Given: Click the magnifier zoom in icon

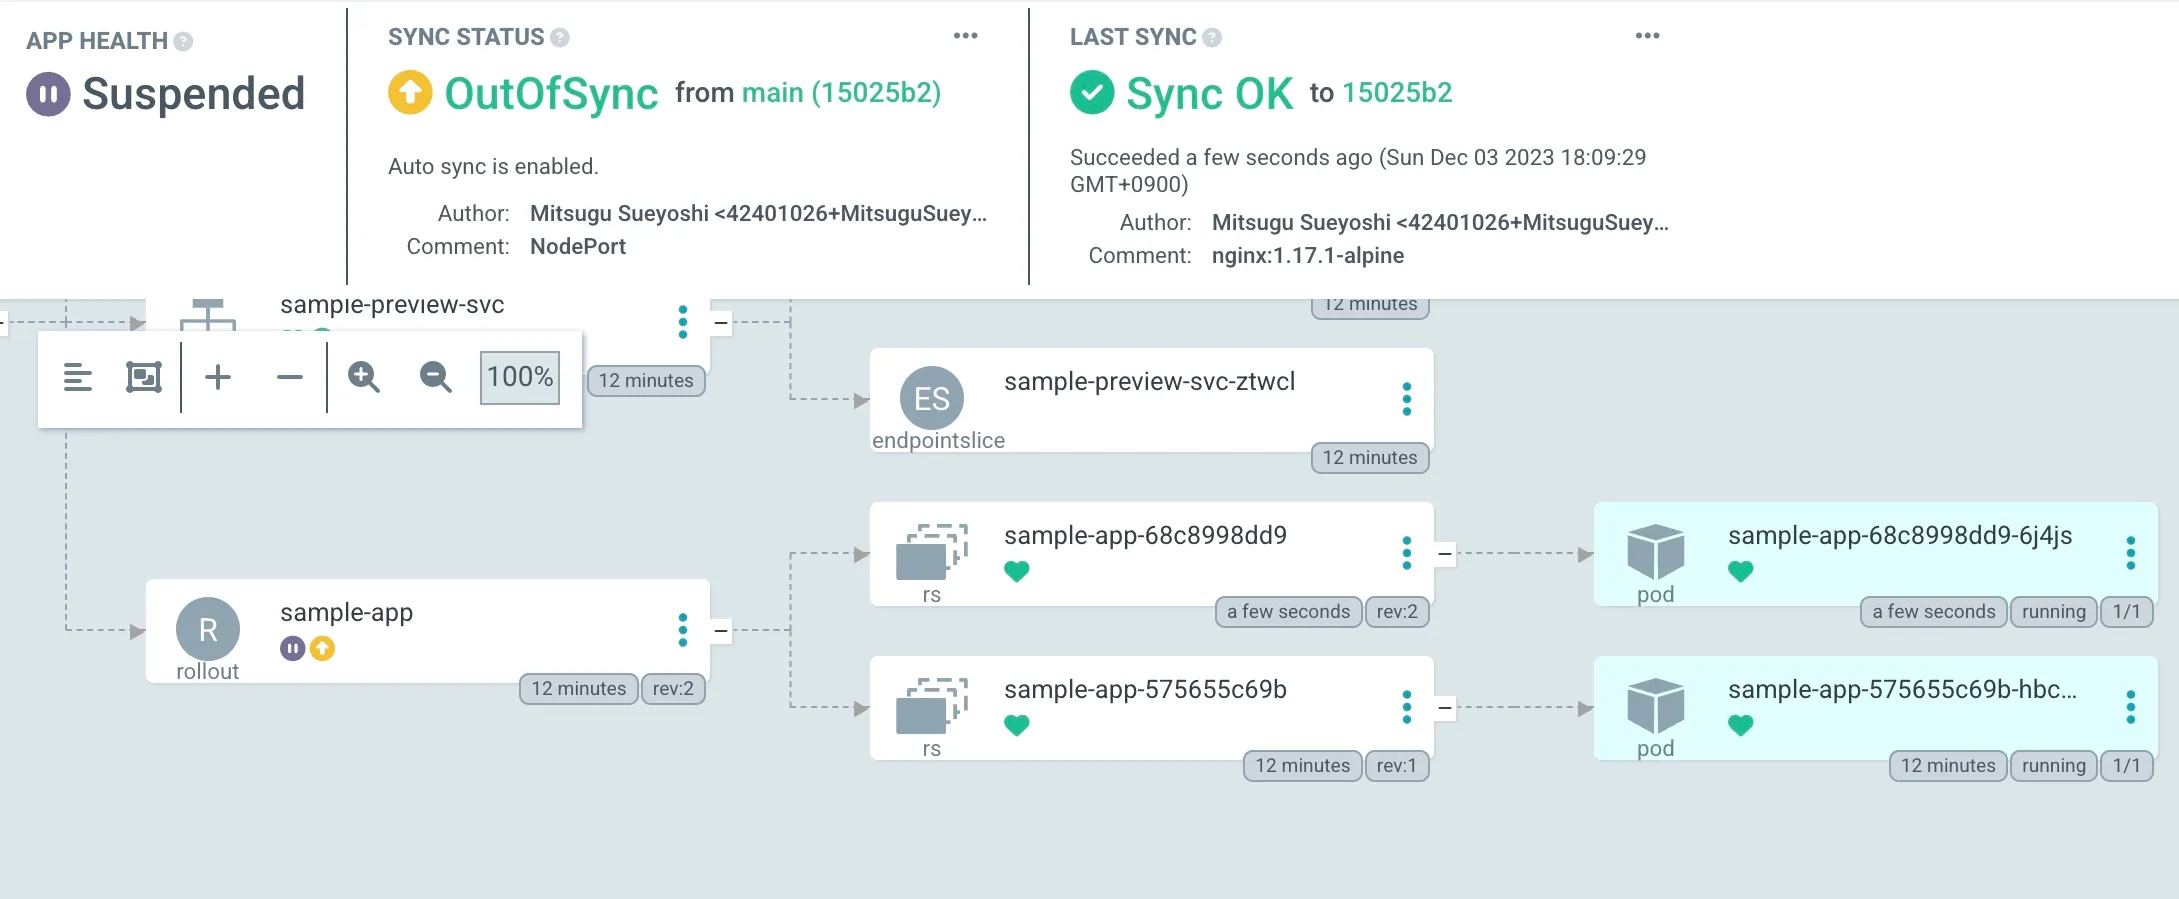Looking at the screenshot, I should 363,378.
